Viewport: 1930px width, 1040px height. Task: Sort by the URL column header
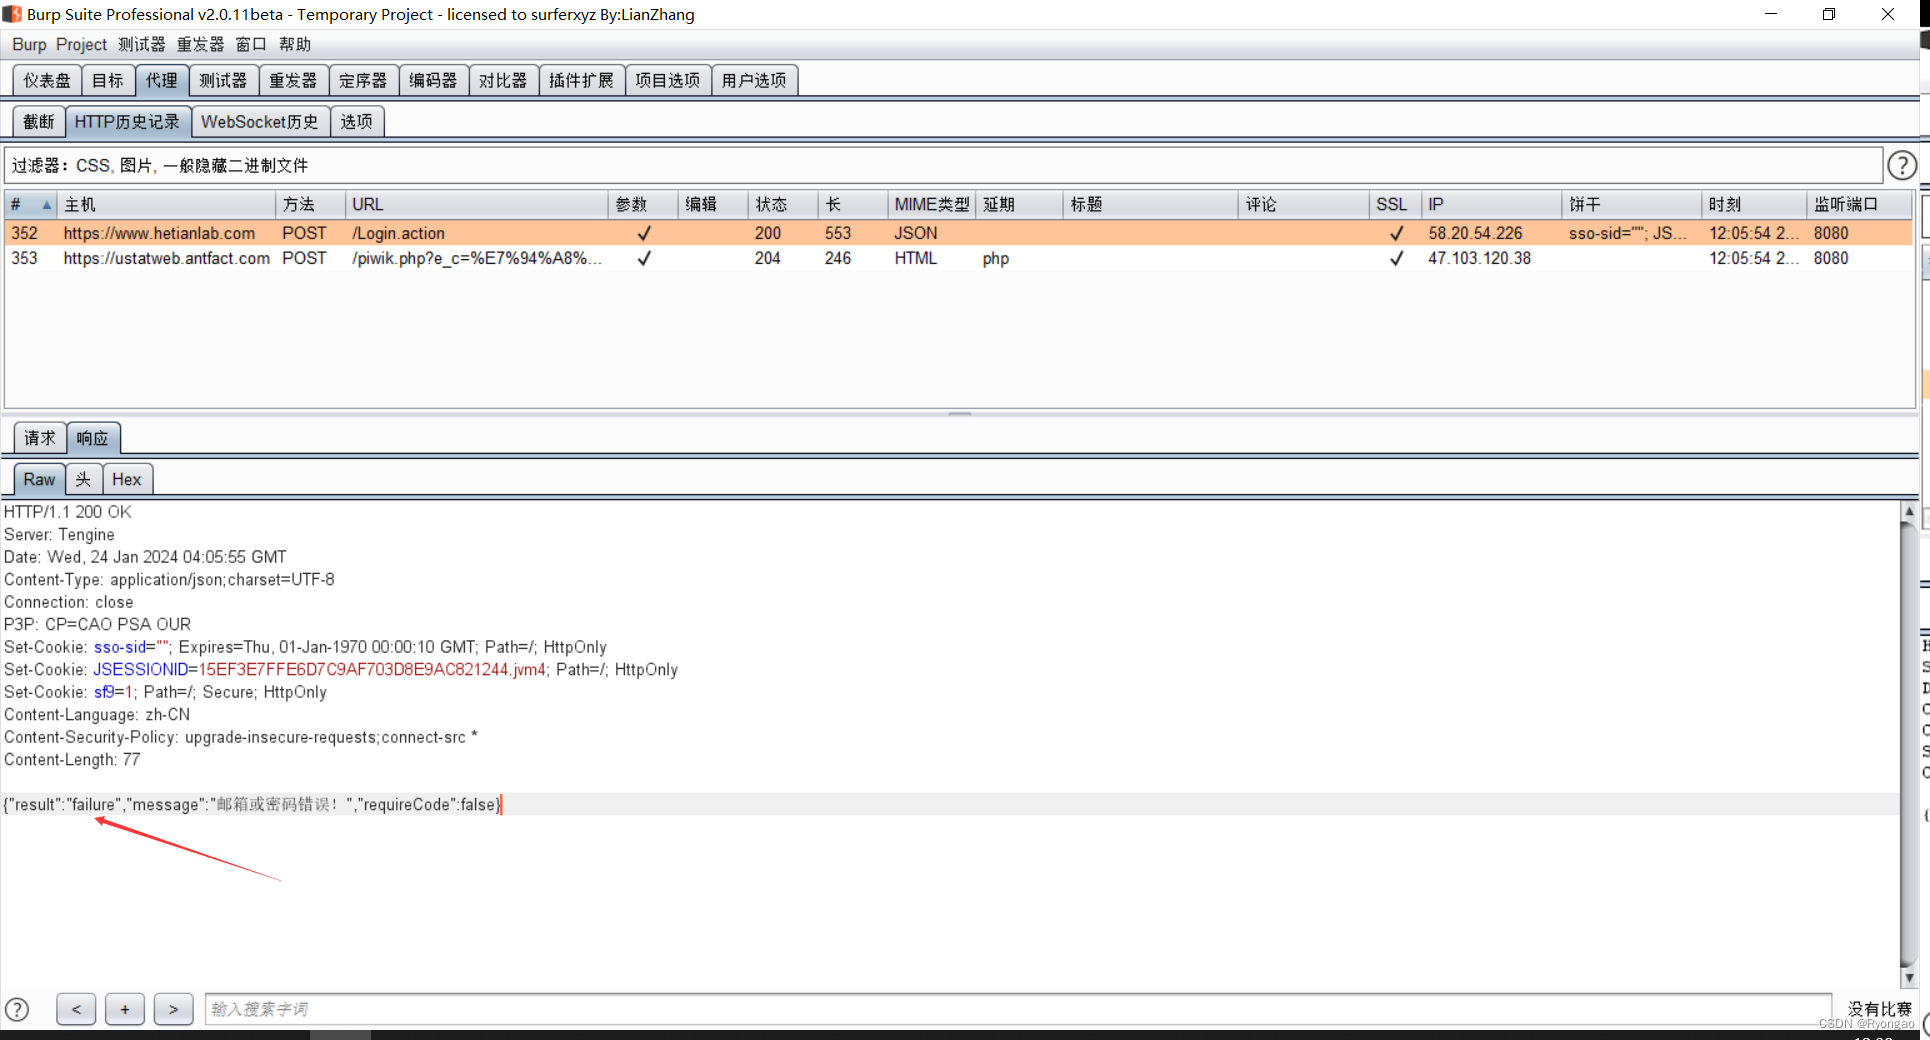[476, 204]
